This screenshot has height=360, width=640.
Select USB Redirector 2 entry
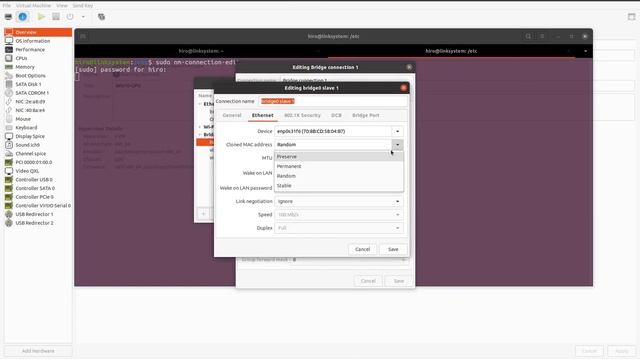[x=38, y=223]
